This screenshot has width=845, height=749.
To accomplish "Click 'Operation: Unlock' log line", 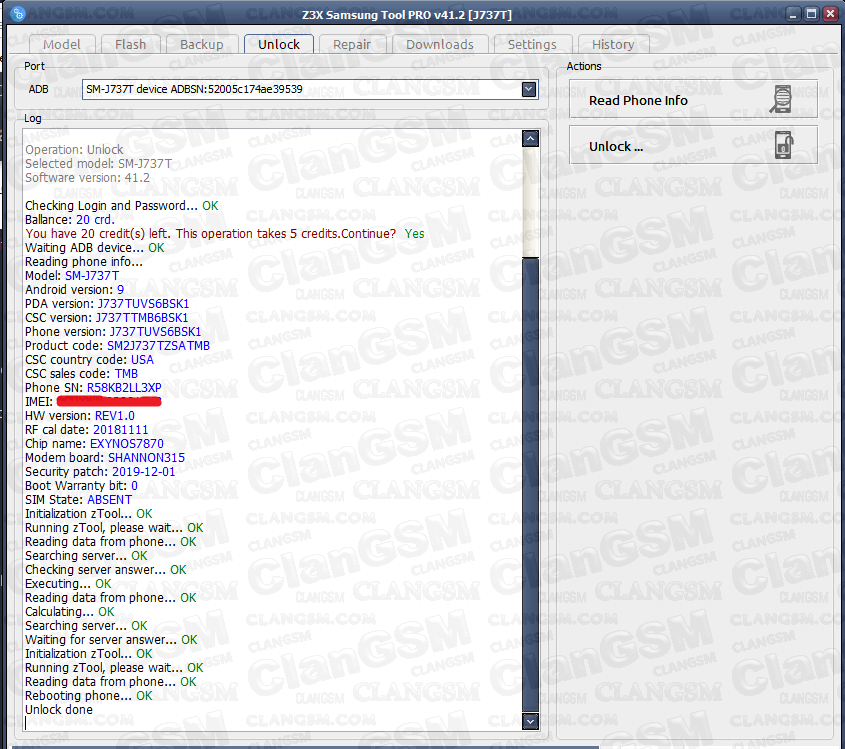I will coord(74,149).
